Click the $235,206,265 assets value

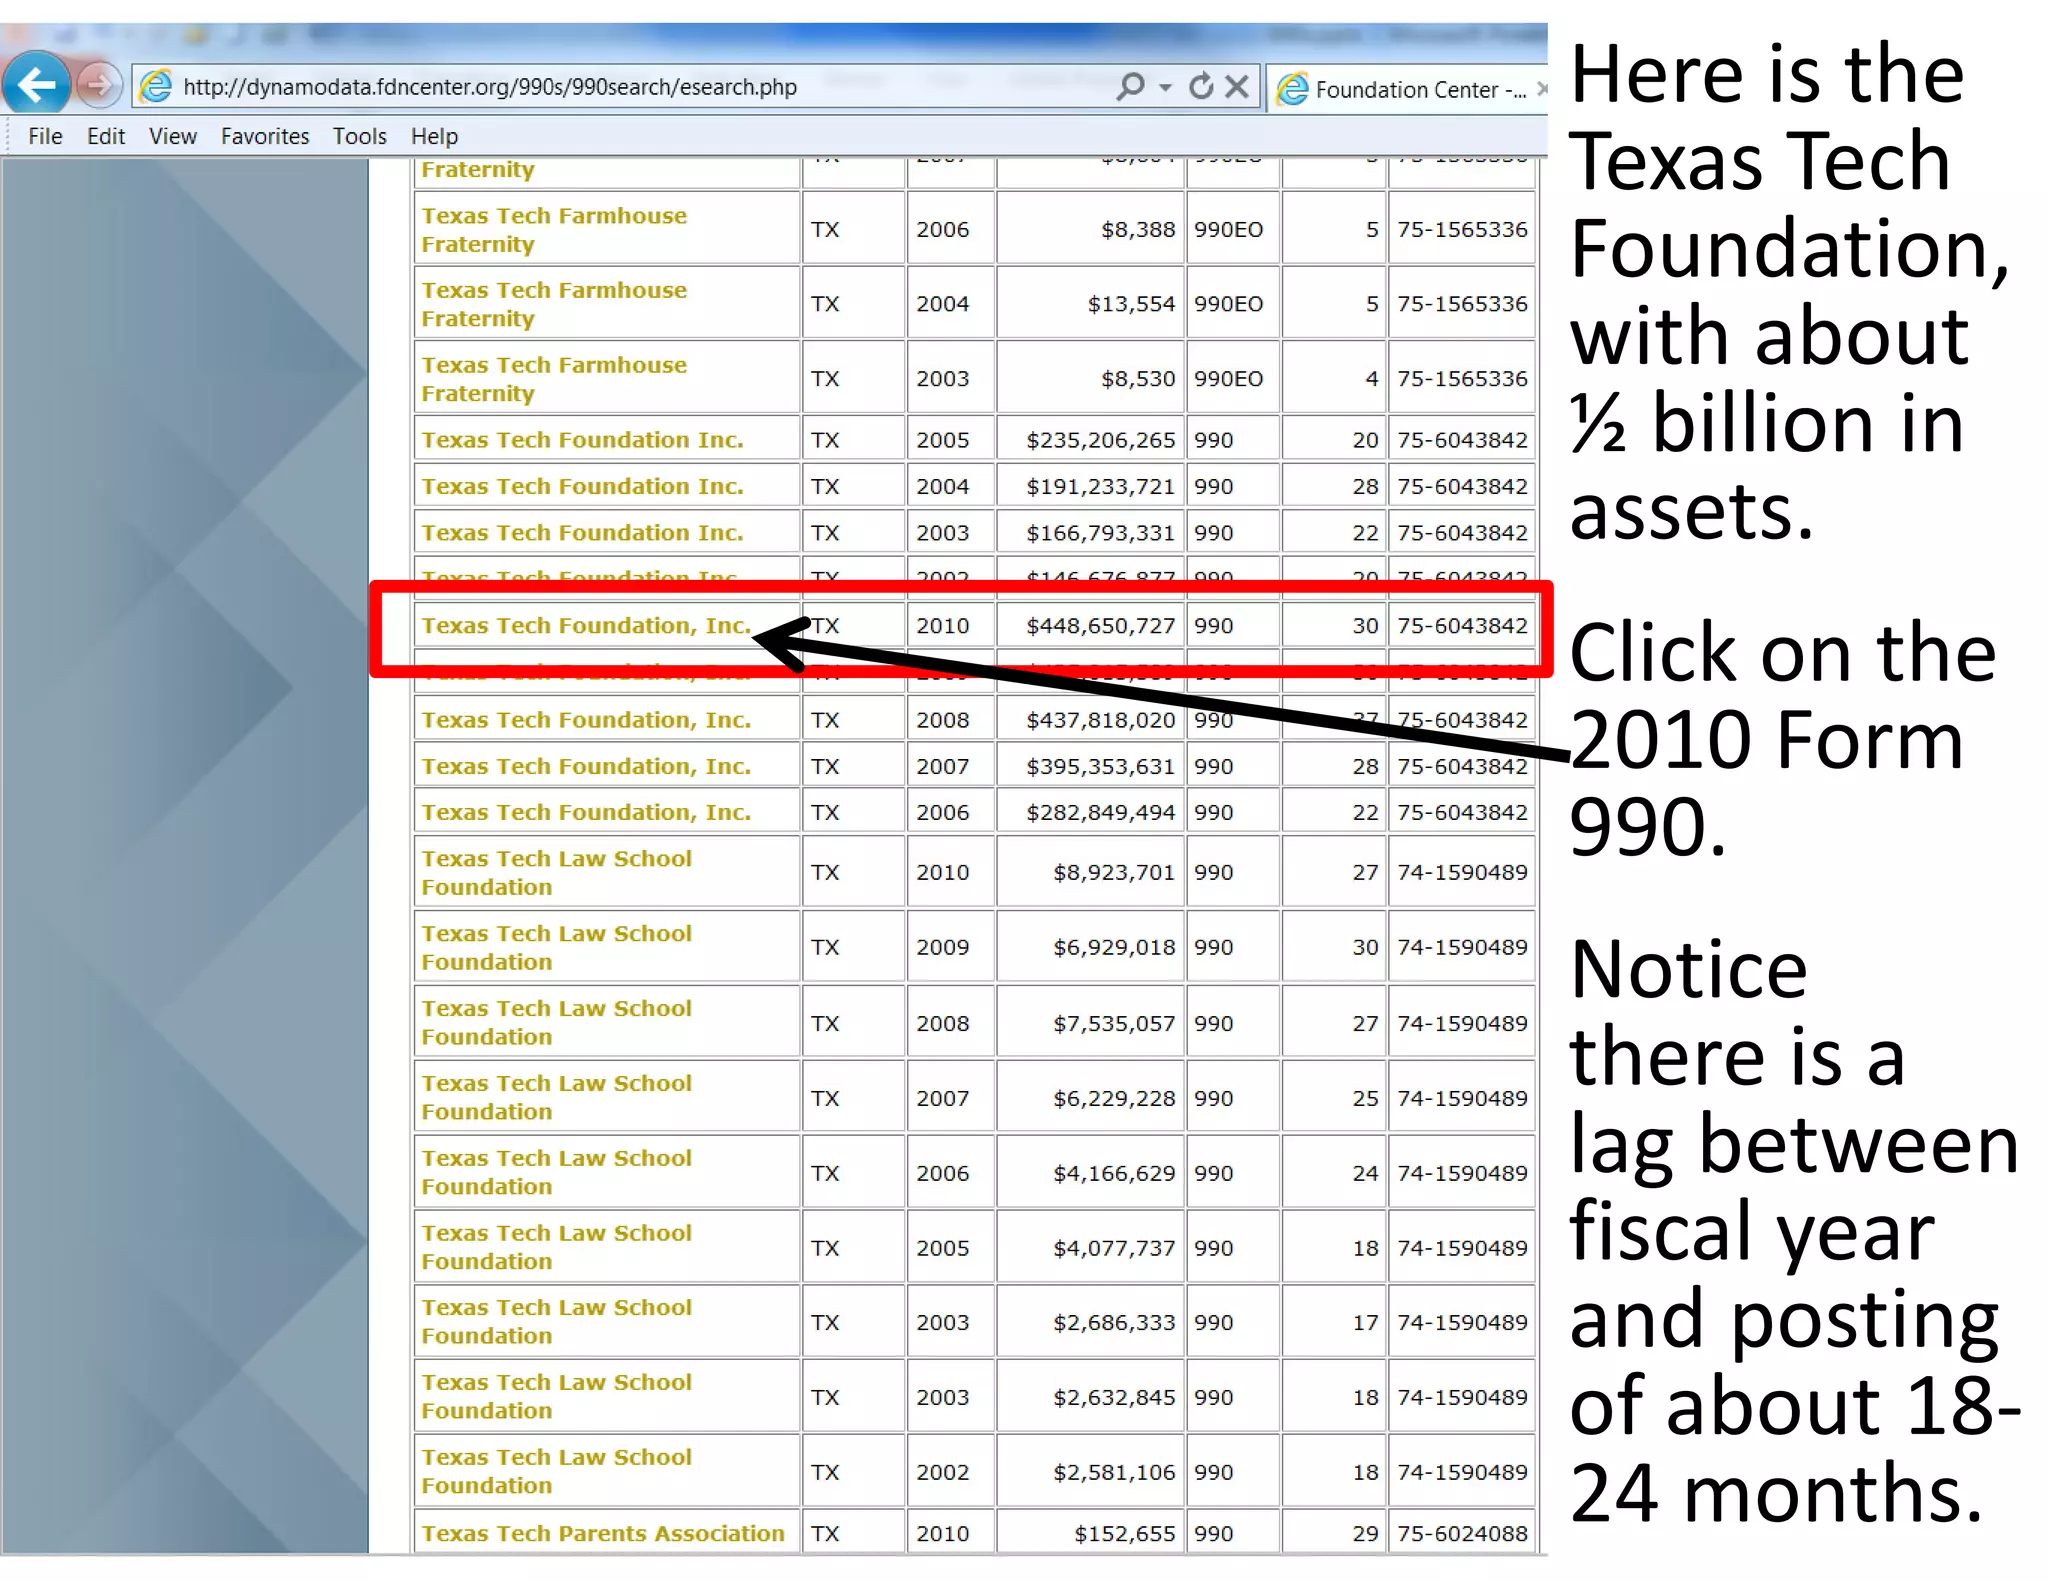point(1100,440)
